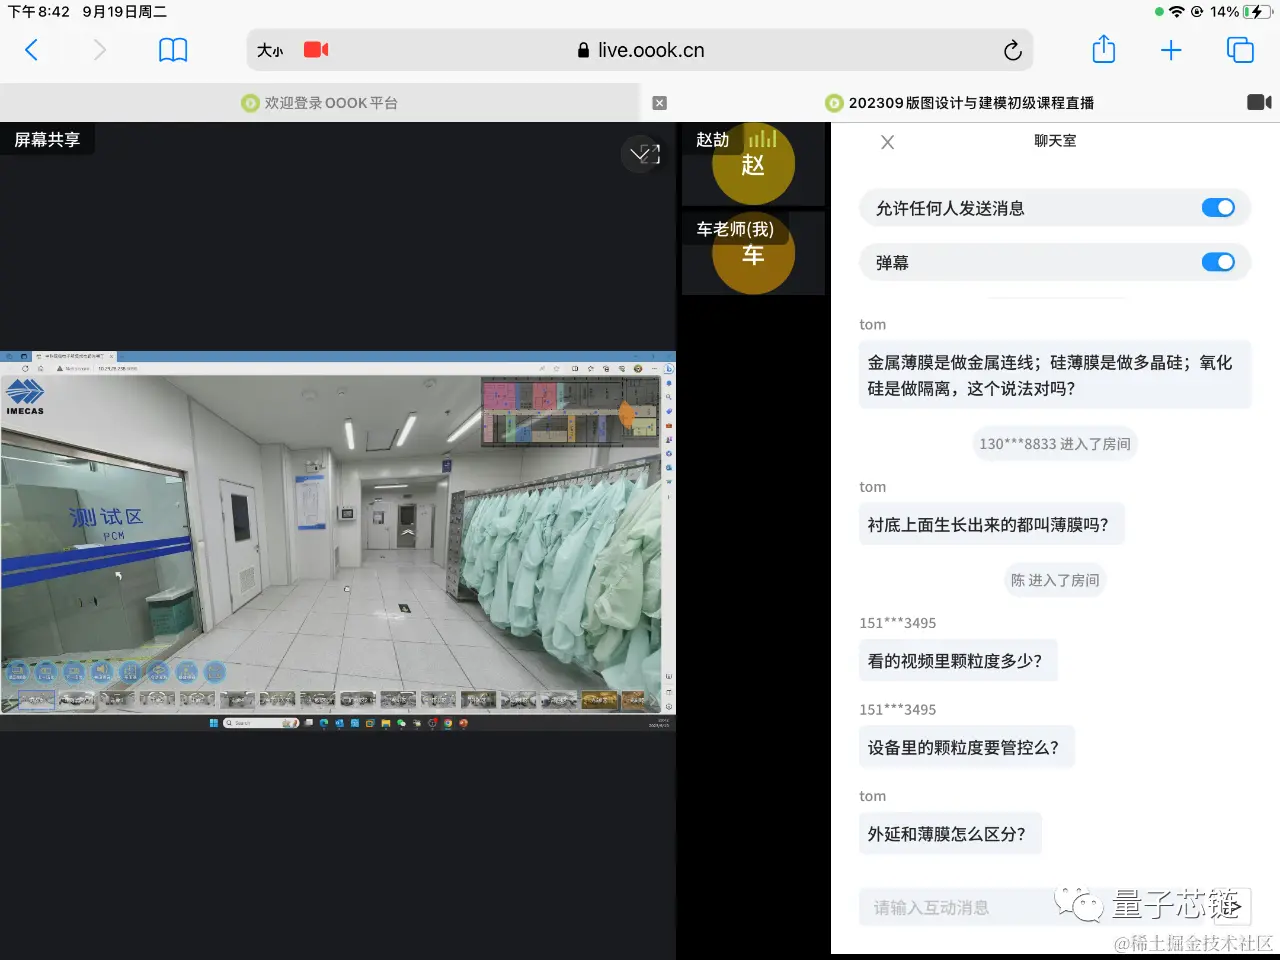Image resolution: width=1280 pixels, height=960 pixels.
Task: Reload the page with the refresh button
Action: coord(1013,49)
